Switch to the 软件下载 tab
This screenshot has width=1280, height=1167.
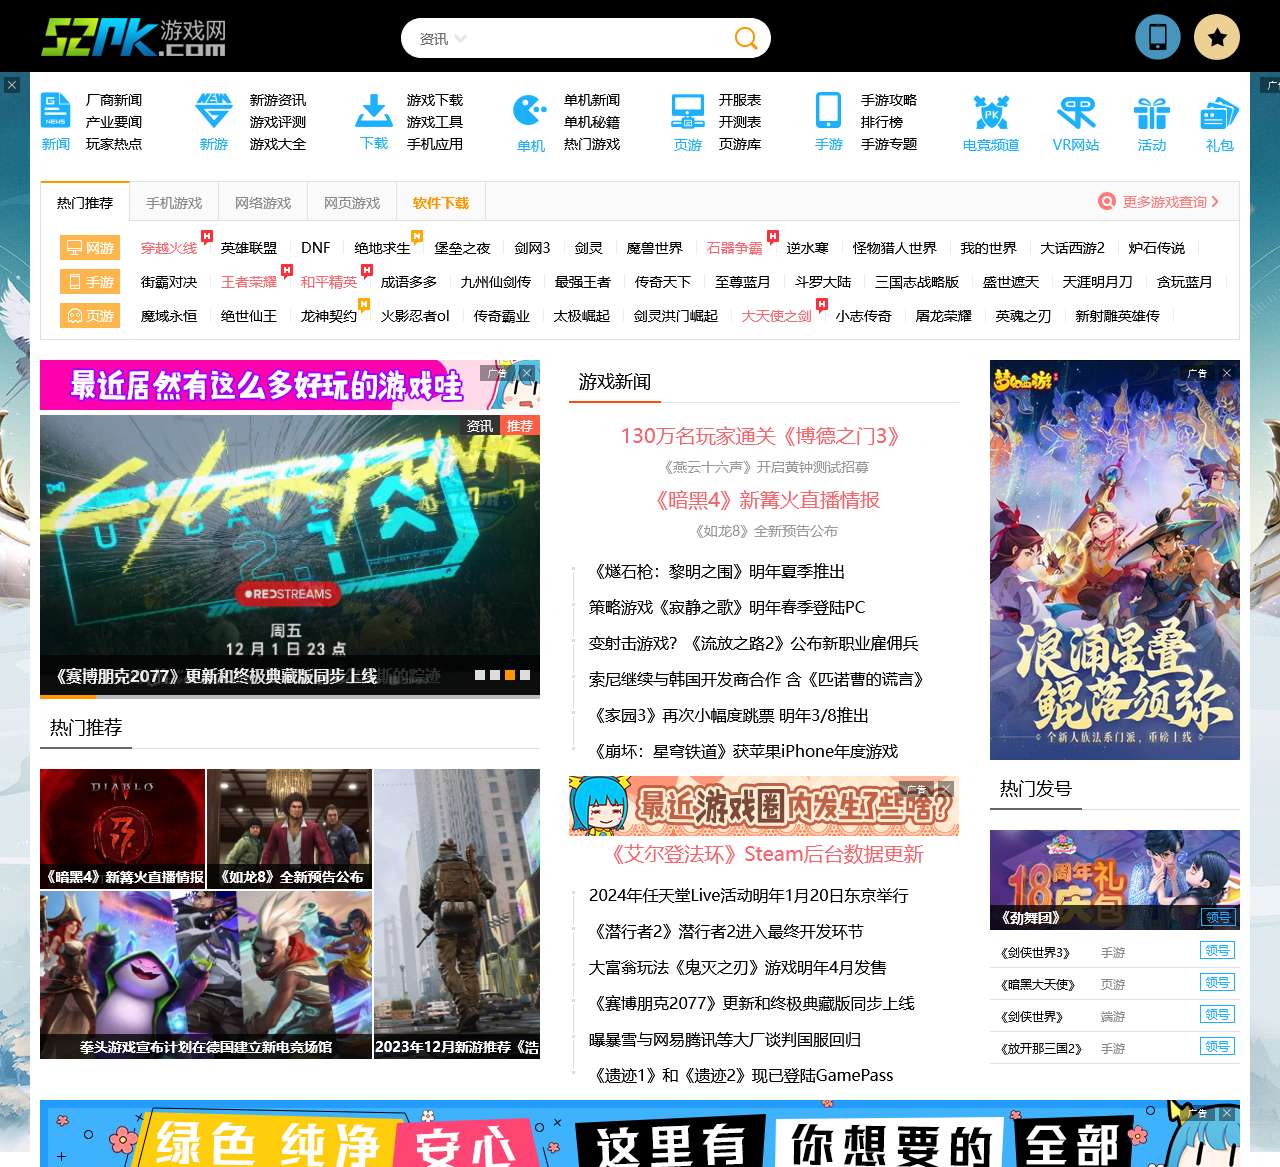[x=441, y=203]
